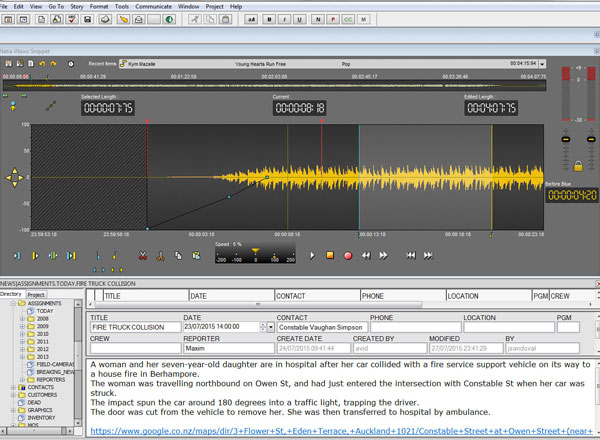Screen dimensions: 600x440
Task: Open the Tools menu
Action: [122, 7]
